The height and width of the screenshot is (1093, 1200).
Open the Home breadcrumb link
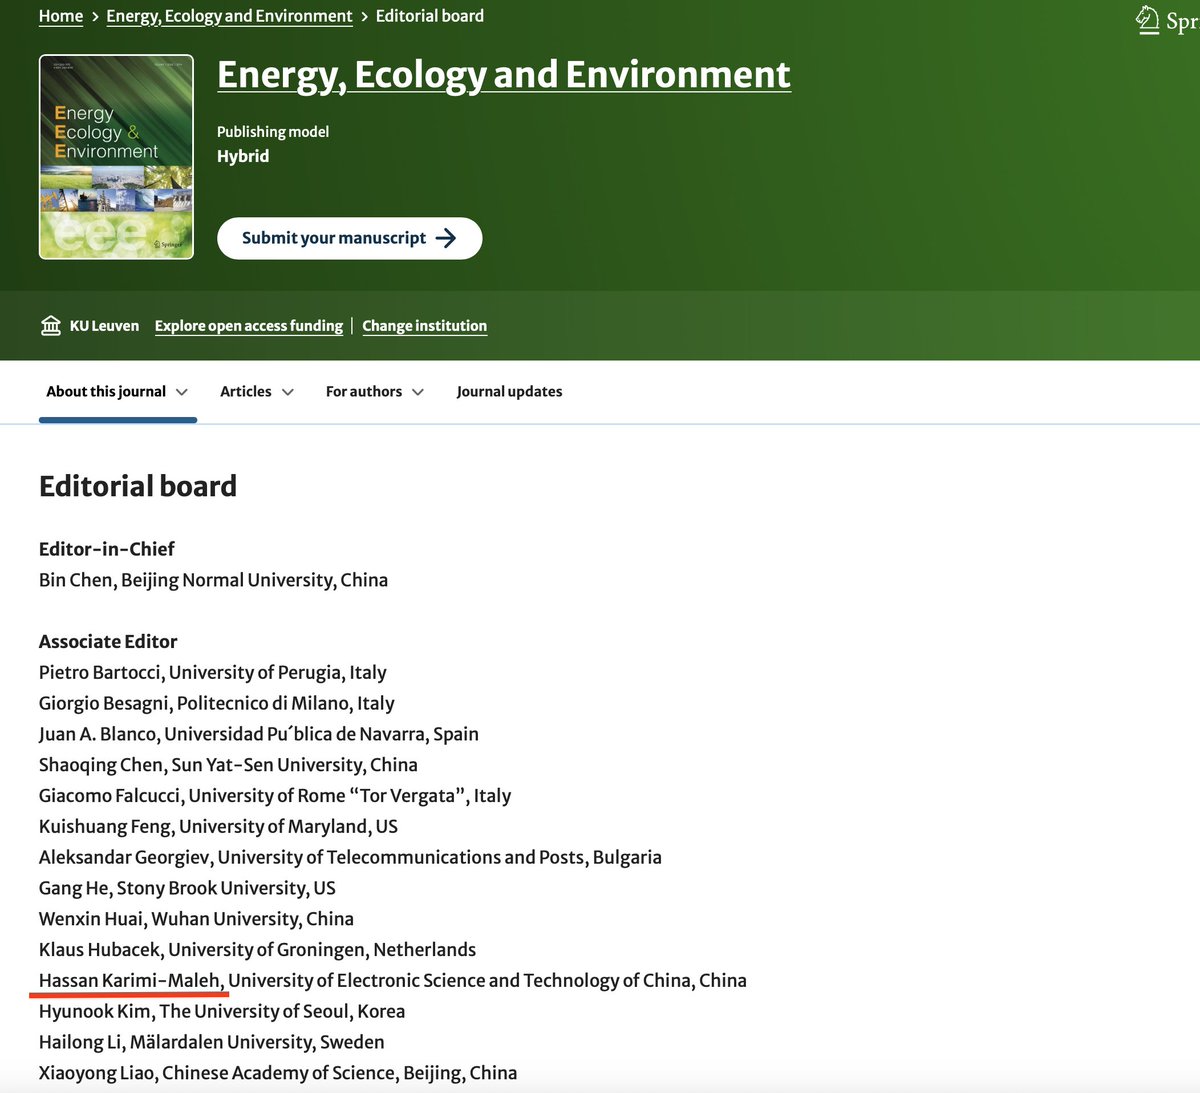pyautogui.click(x=61, y=15)
